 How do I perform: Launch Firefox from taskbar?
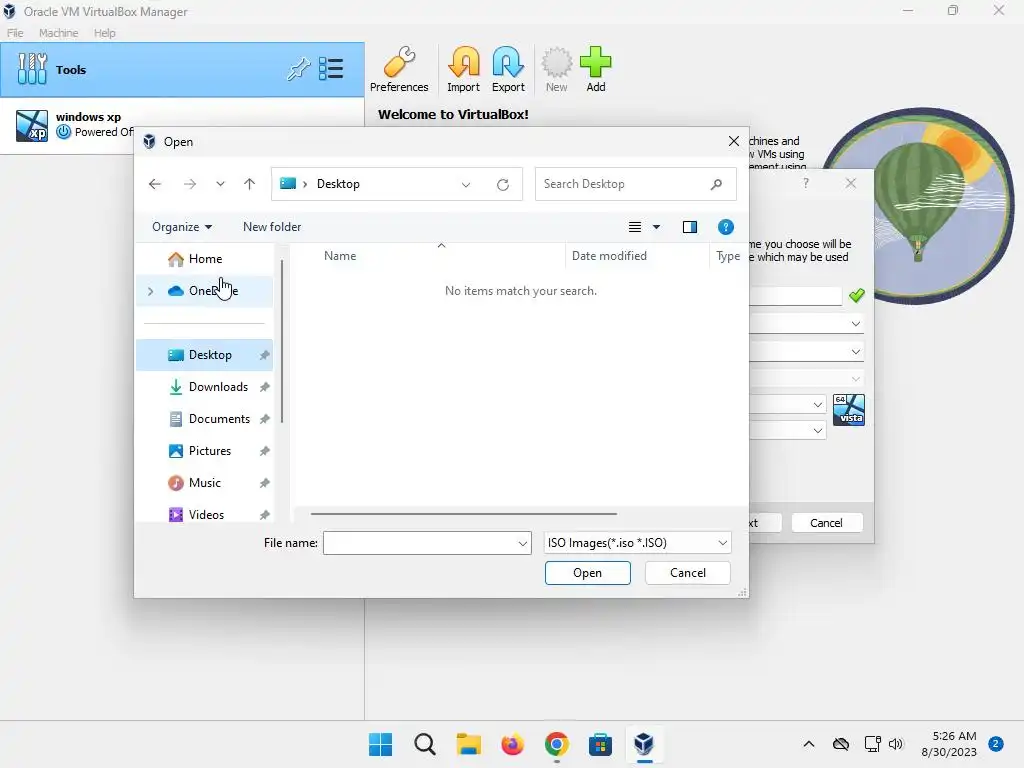click(512, 744)
